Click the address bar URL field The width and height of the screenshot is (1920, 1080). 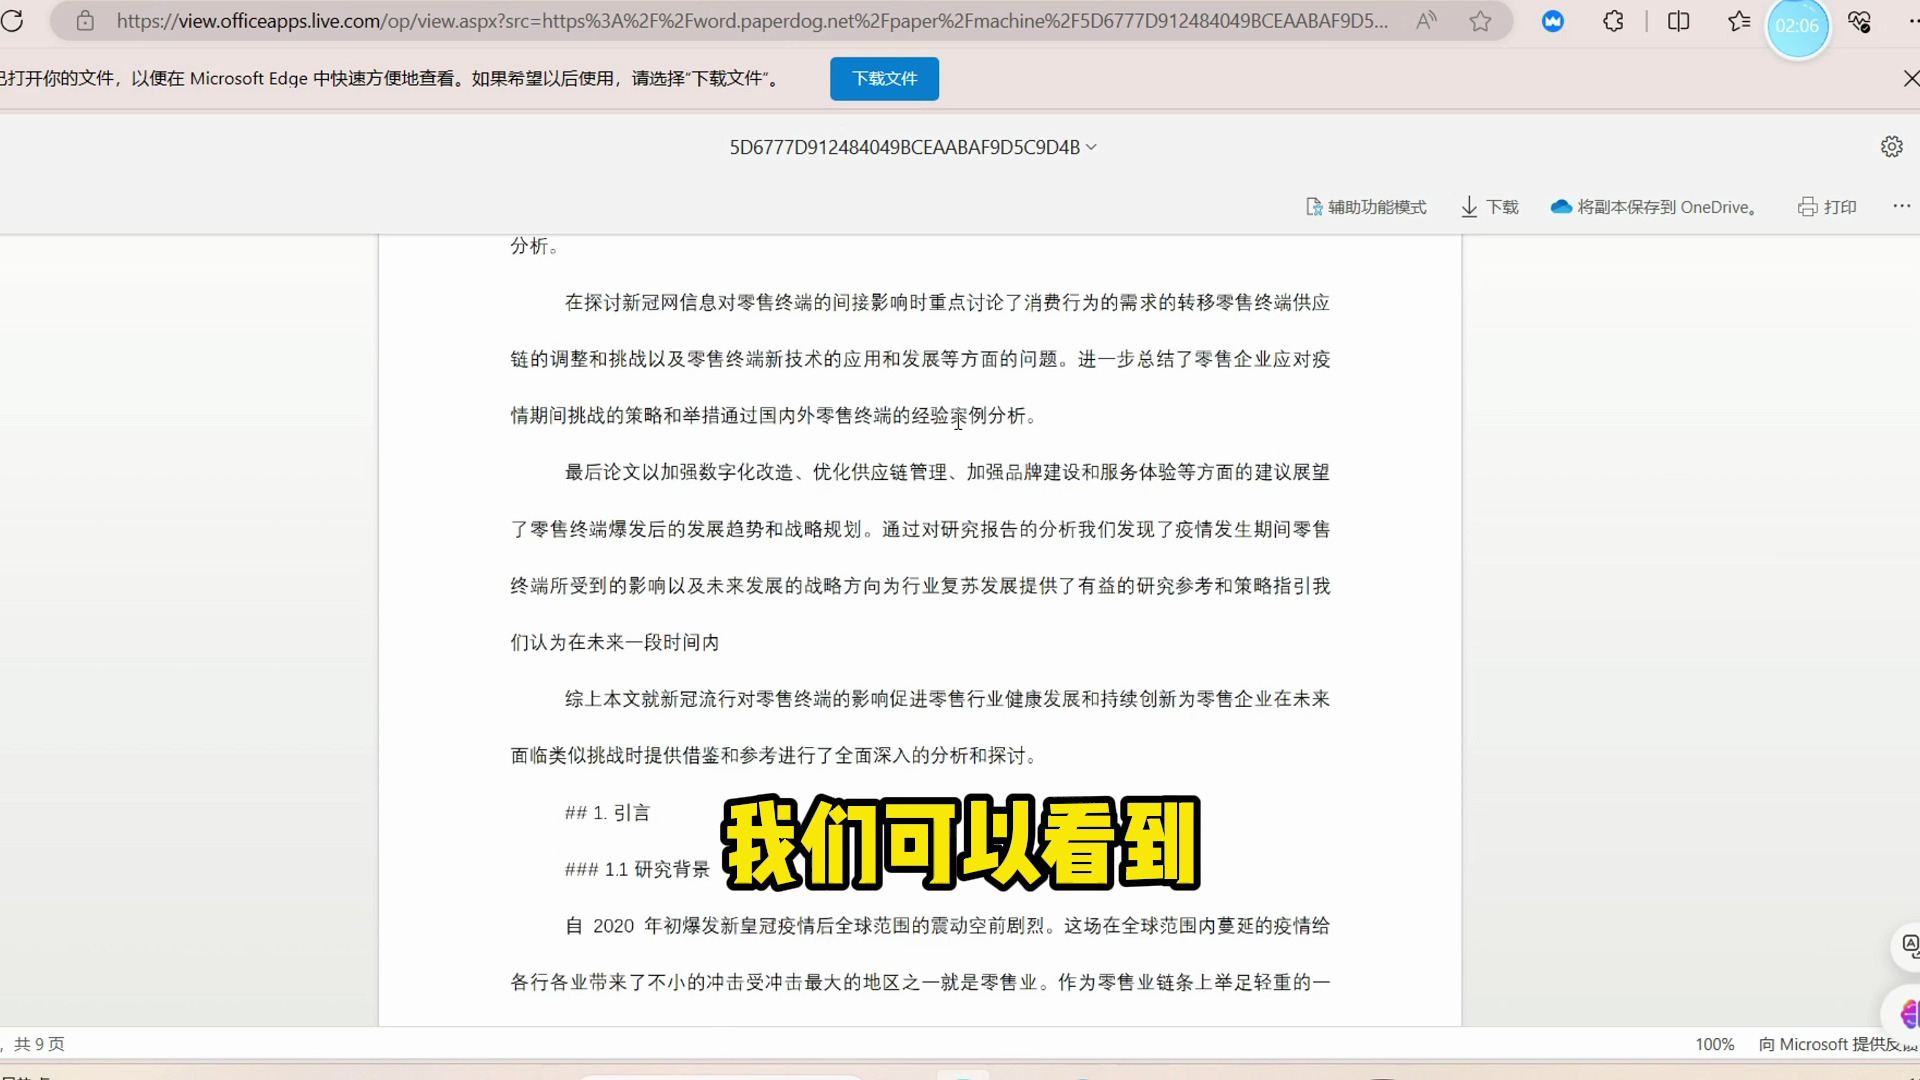[x=751, y=21]
